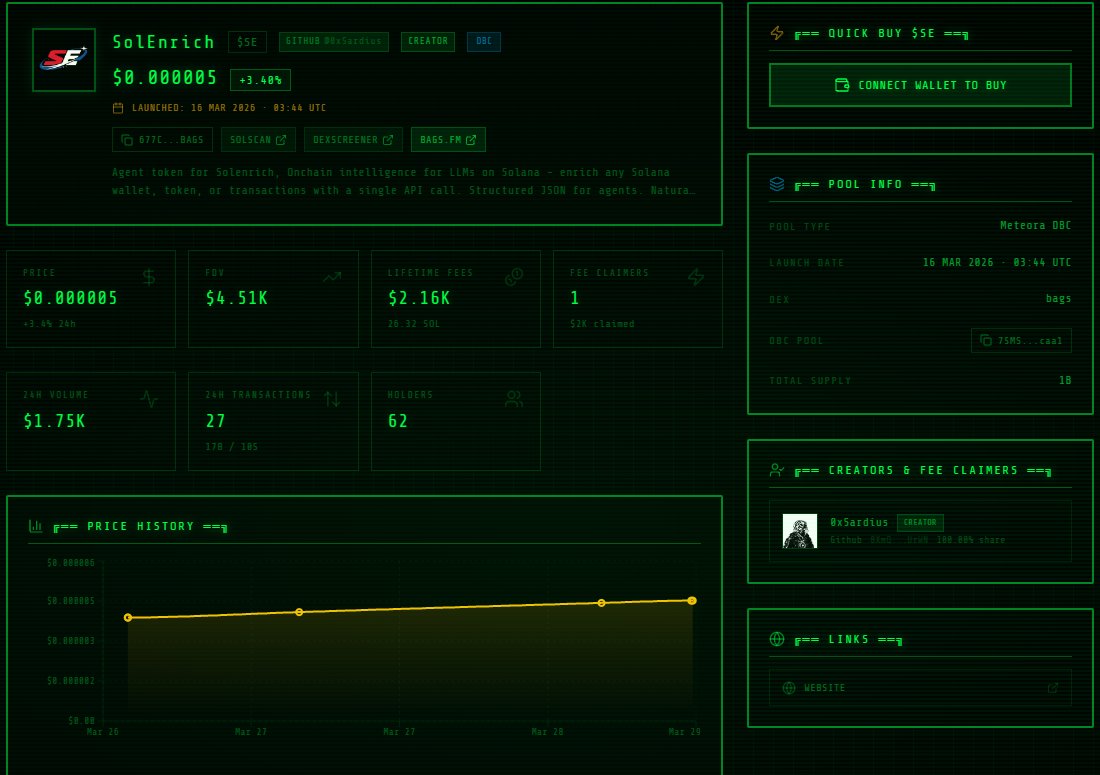Screen dimensions: 1100x775
Task: Click the $1.75K 24H volume value
Action: pyautogui.click(x=54, y=422)
